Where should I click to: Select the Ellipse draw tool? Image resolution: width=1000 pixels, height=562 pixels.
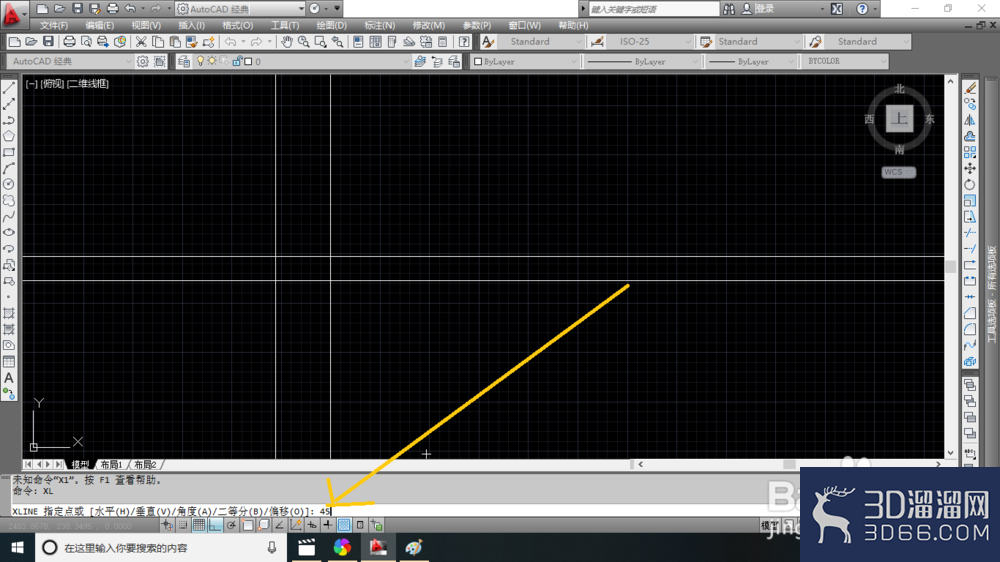pos(9,233)
